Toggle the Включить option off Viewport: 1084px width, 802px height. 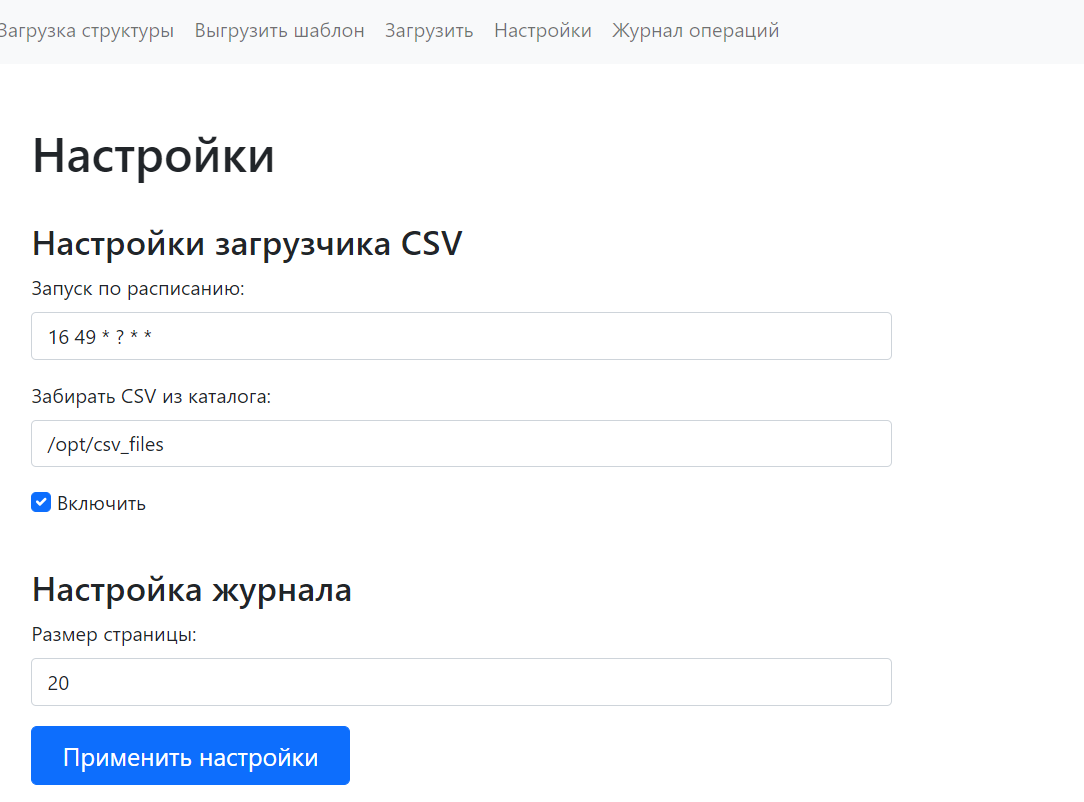[x=41, y=502]
